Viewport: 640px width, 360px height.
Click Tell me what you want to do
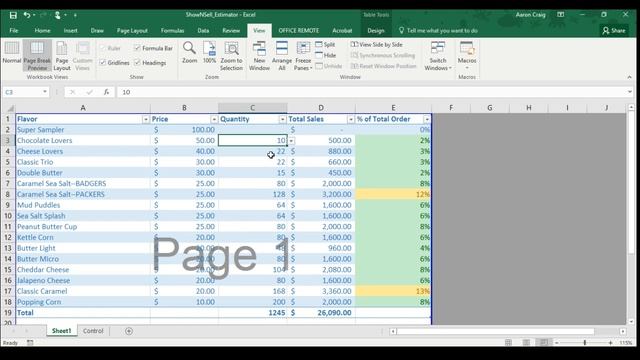[x=438, y=31]
